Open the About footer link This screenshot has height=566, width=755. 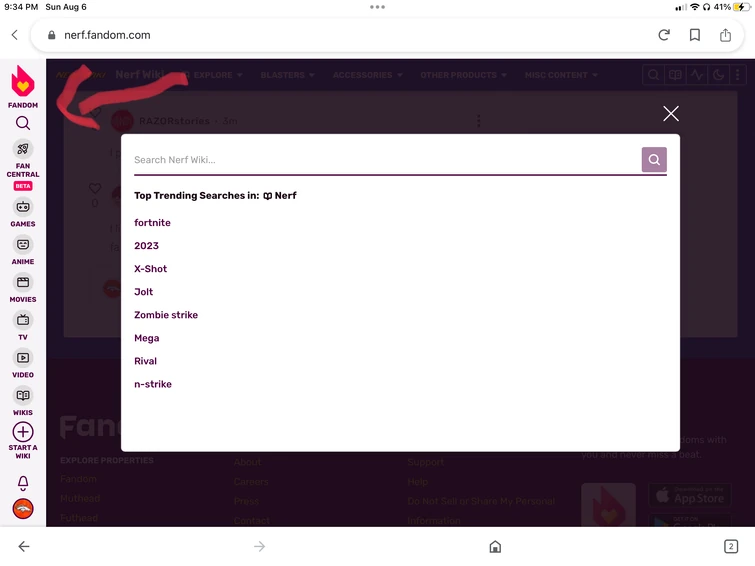coord(247,462)
